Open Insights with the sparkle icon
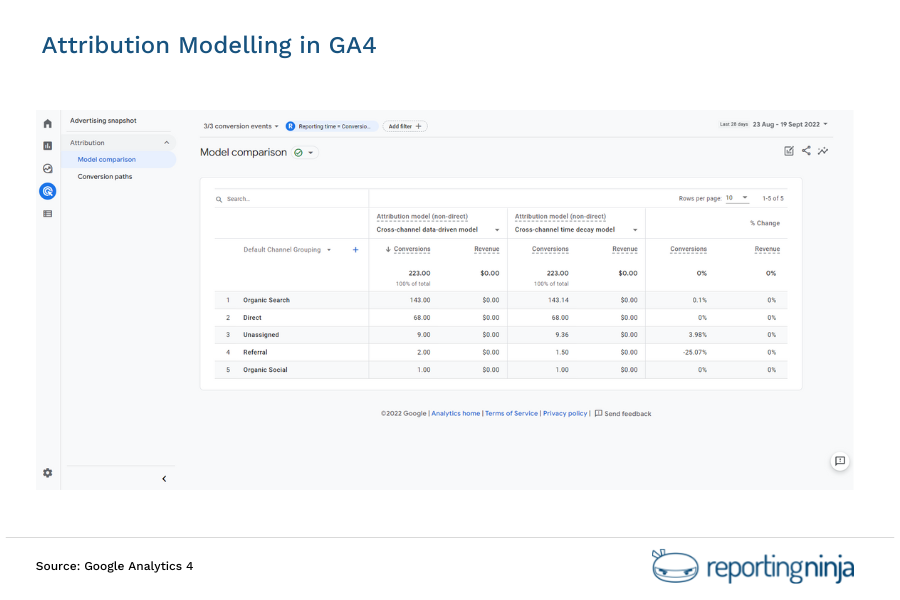This screenshot has height=600, width=900. pyautogui.click(x=823, y=150)
